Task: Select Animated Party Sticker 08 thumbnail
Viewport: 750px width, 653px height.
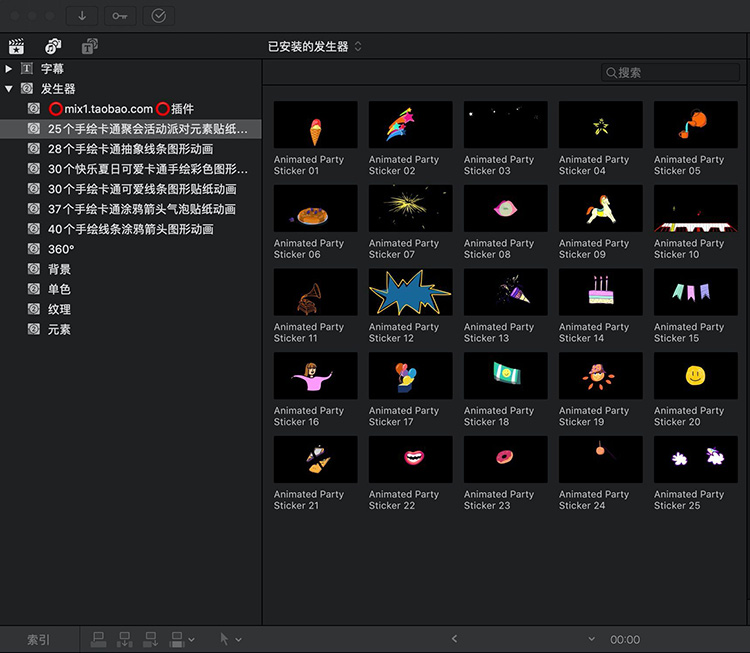Action: point(506,208)
